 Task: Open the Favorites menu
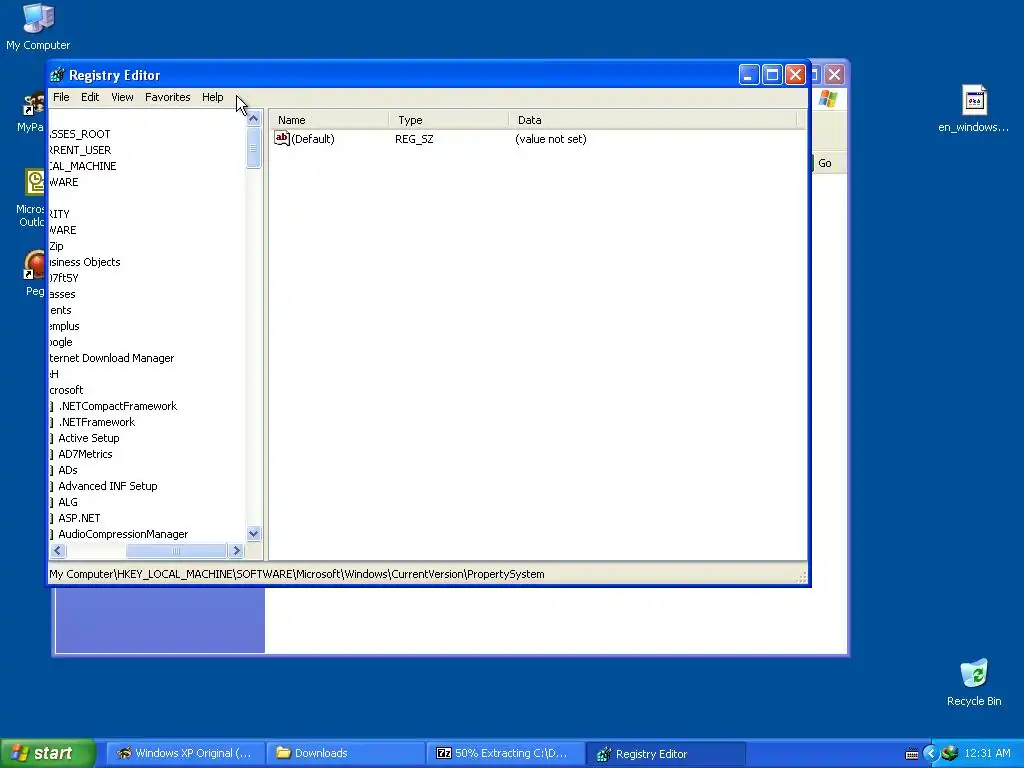coord(168,97)
